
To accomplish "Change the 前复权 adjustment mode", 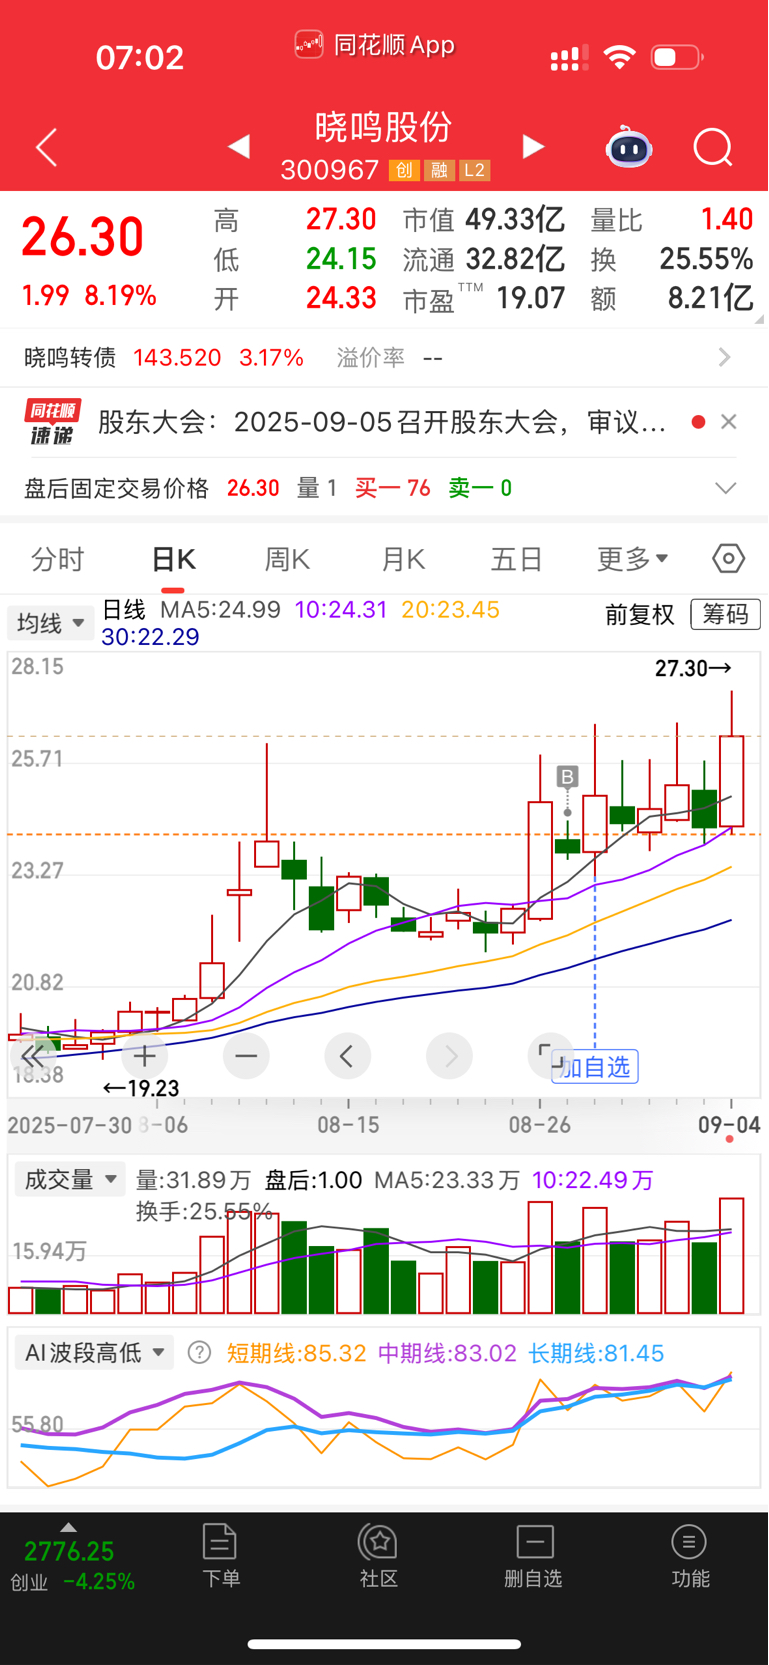I will pyautogui.click(x=640, y=614).
